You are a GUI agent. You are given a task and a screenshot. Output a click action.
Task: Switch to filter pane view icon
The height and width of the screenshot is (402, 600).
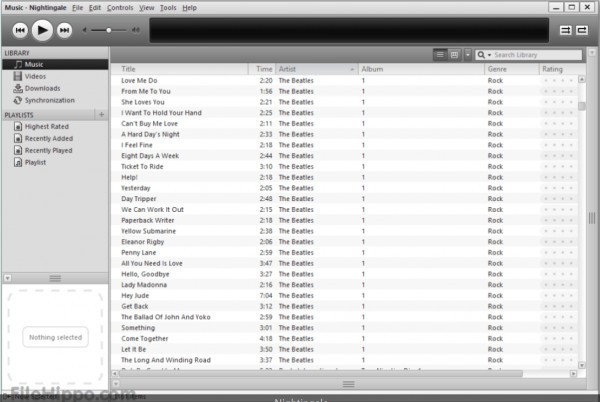pos(454,55)
